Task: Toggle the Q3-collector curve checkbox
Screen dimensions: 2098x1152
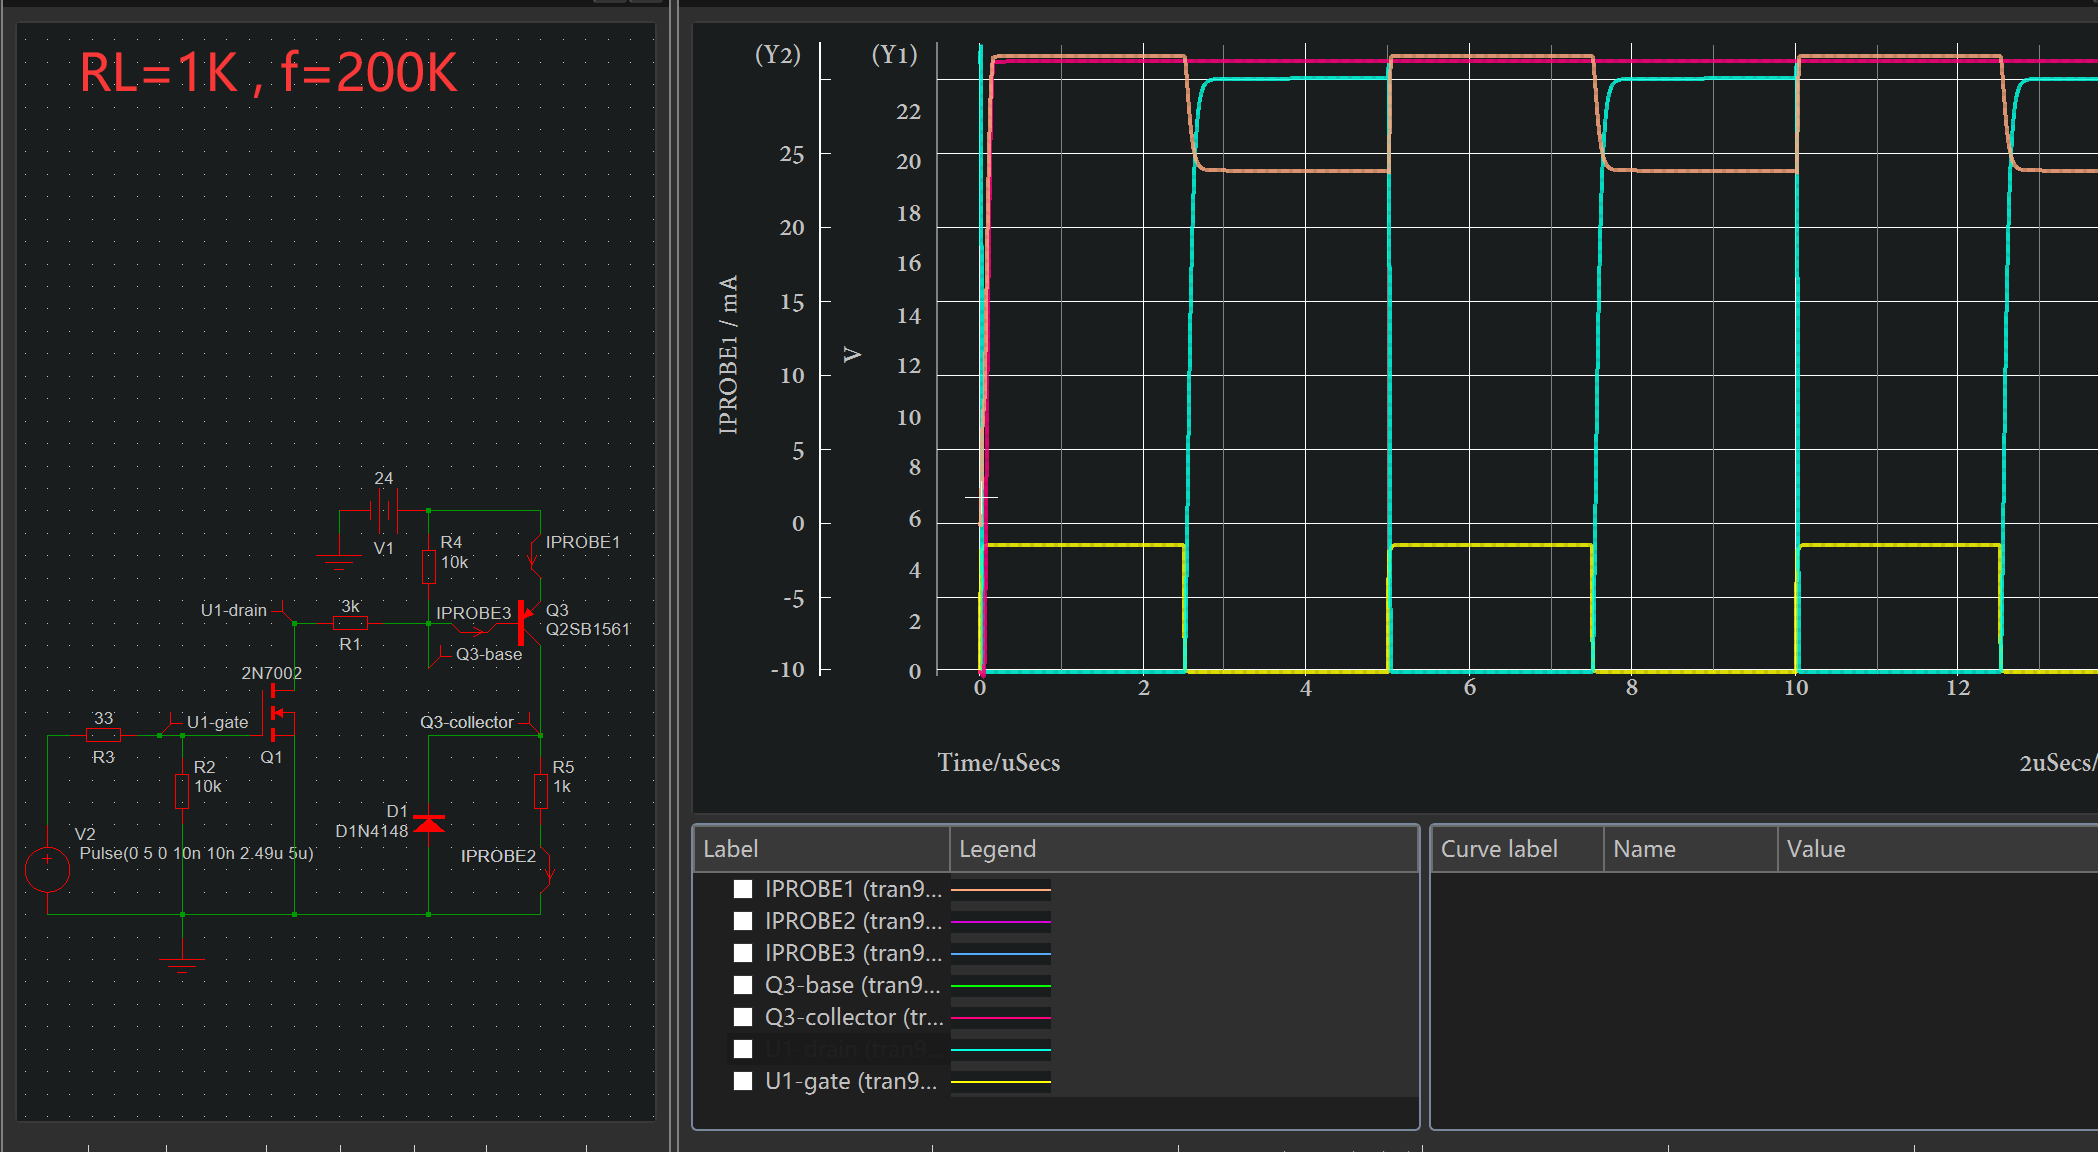Action: [743, 1017]
